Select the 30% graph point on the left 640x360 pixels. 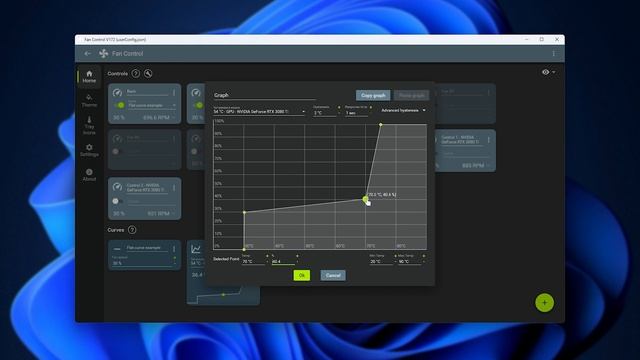click(x=244, y=212)
